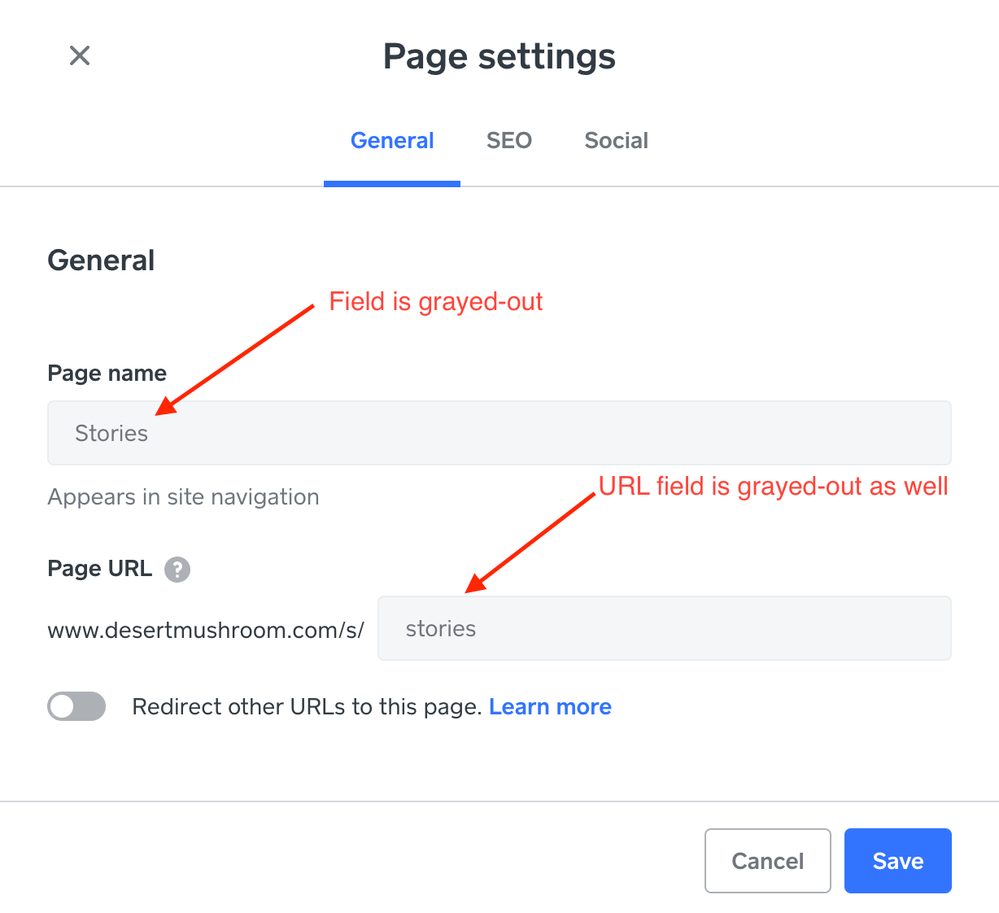Click the URL field is grayed-out annotation text

773,487
